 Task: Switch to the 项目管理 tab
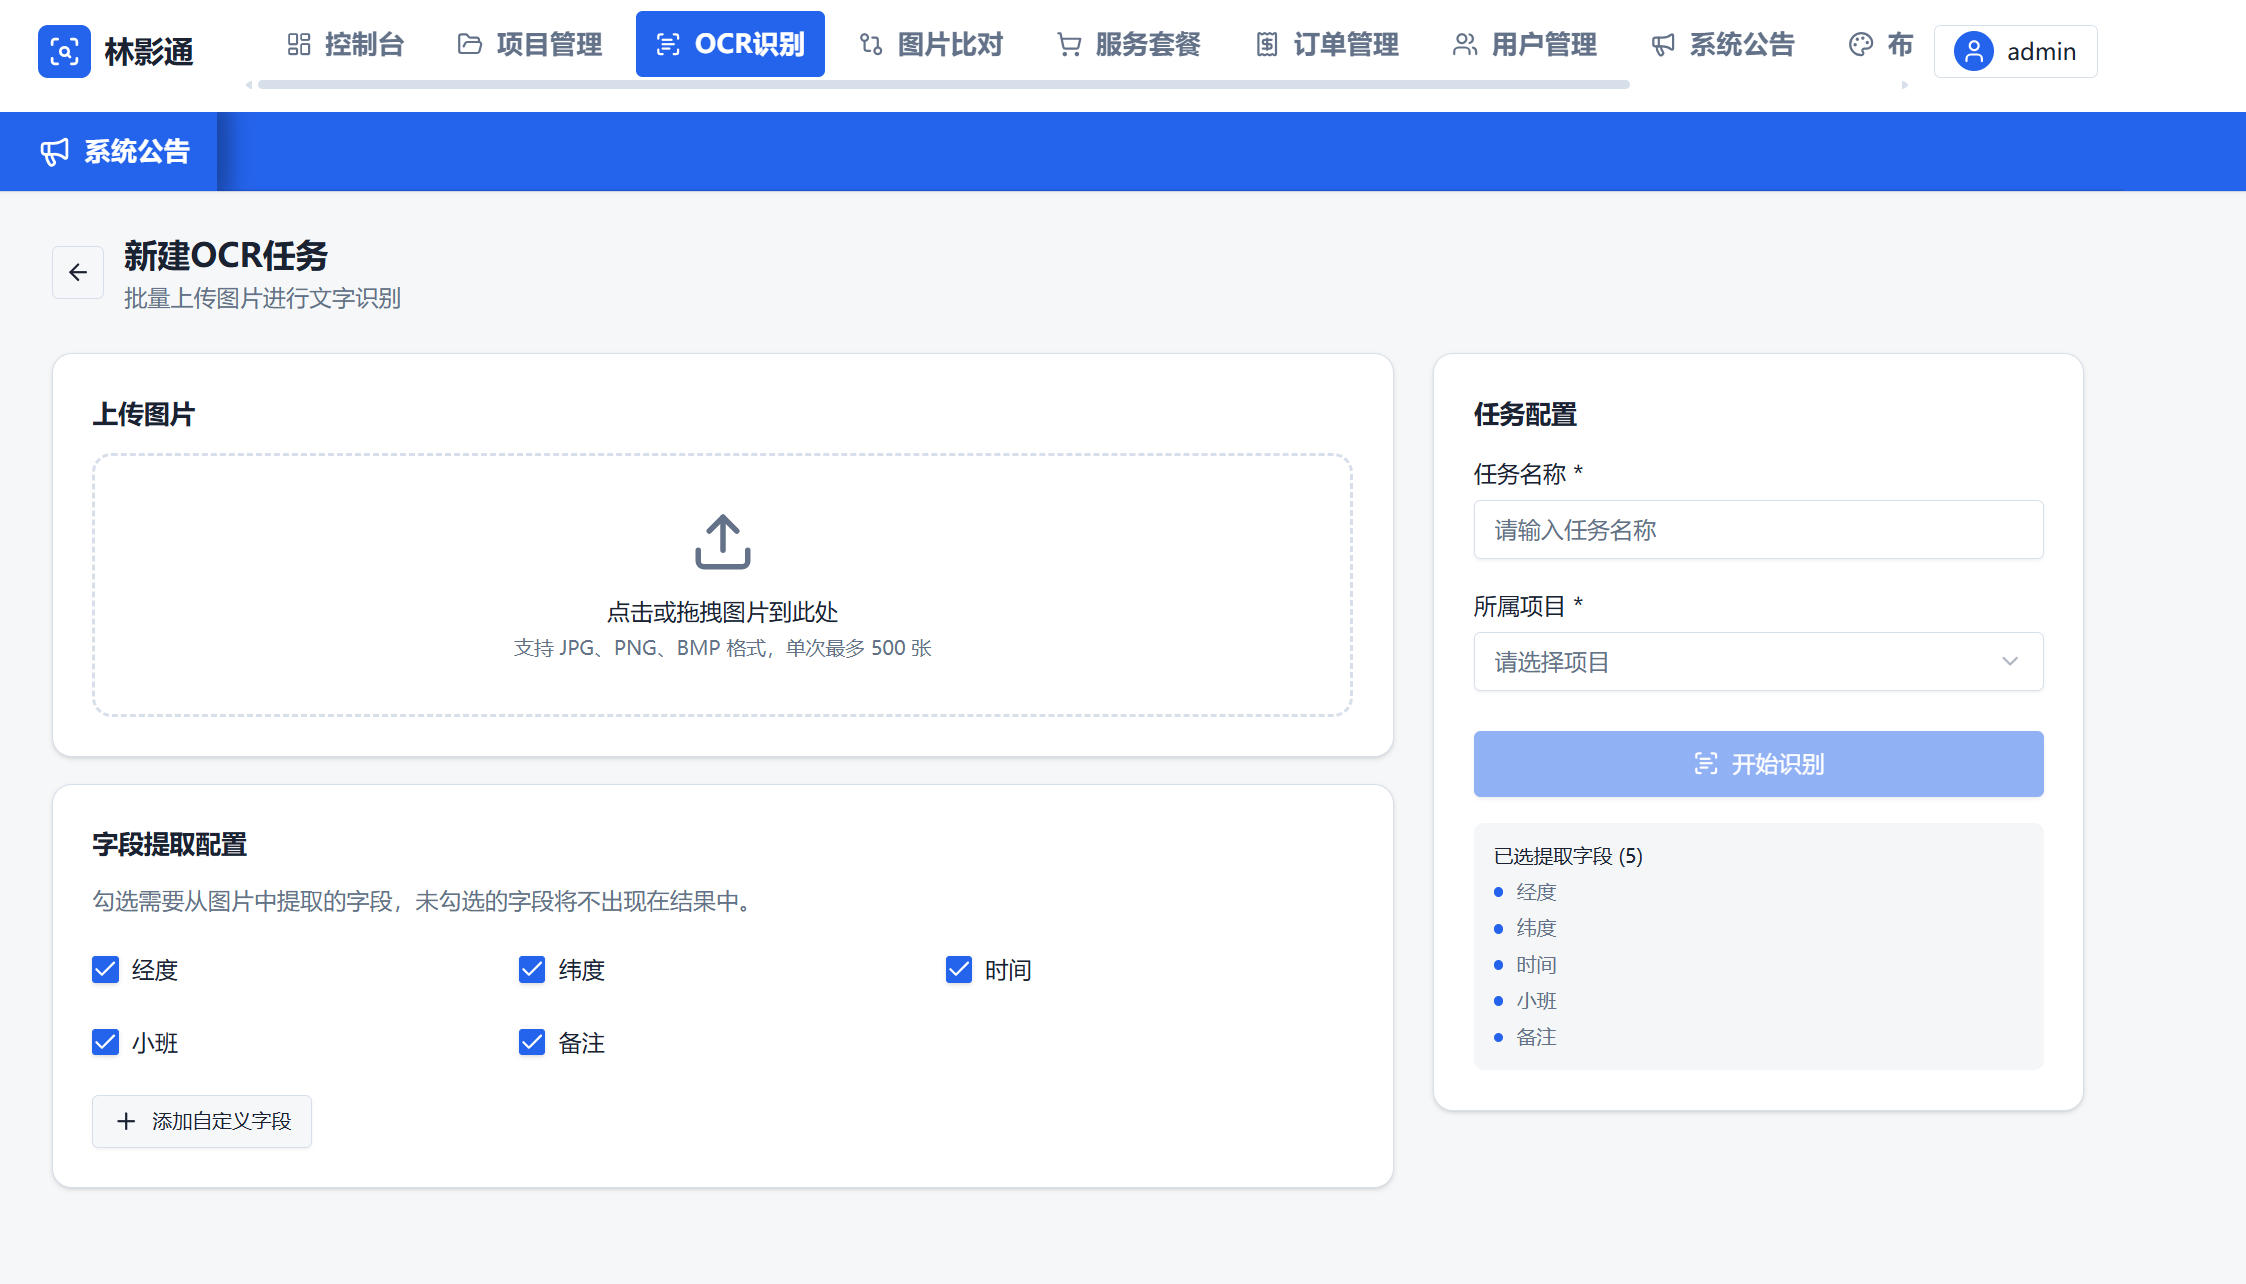coord(530,44)
